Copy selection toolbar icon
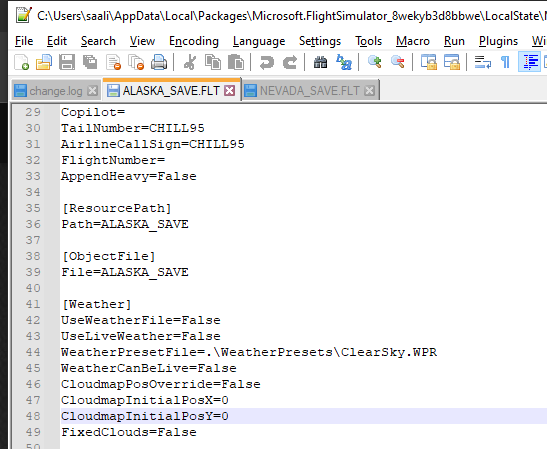 (x=213, y=62)
